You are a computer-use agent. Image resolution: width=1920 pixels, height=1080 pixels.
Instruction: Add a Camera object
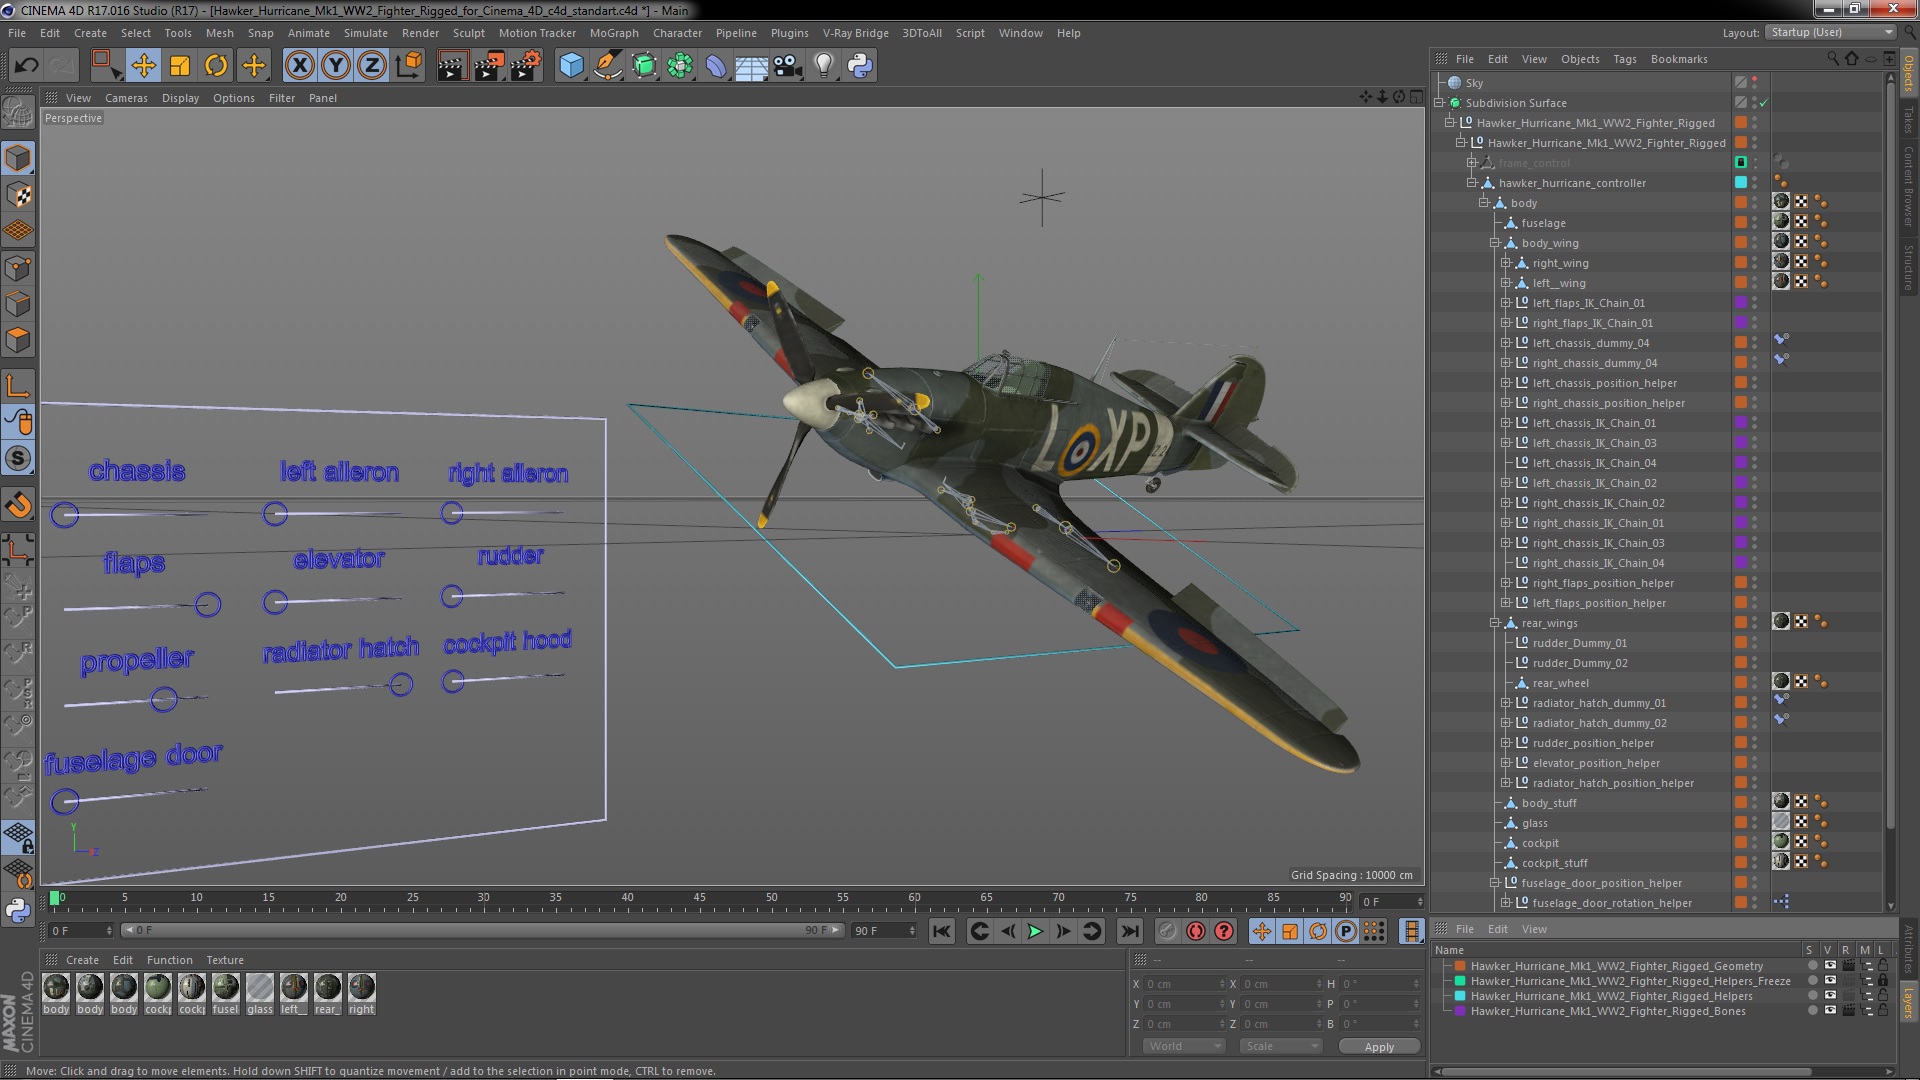point(788,66)
